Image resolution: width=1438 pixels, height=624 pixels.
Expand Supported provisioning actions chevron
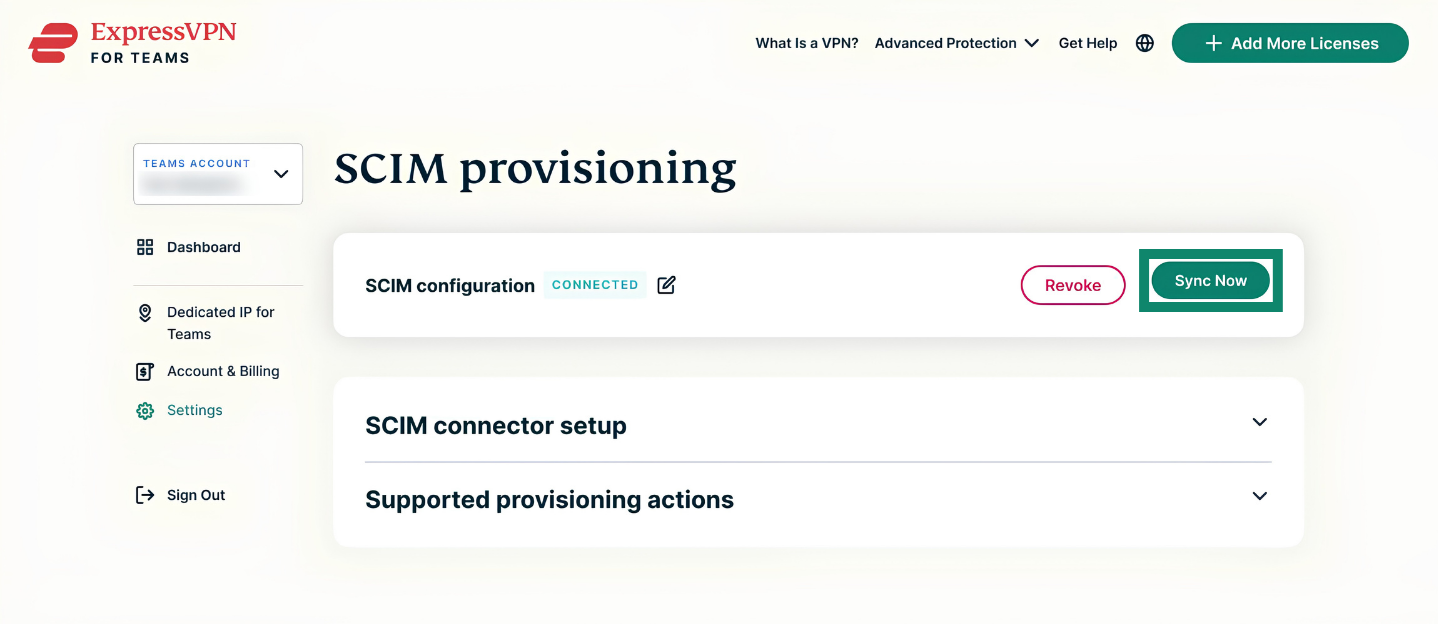point(1260,496)
